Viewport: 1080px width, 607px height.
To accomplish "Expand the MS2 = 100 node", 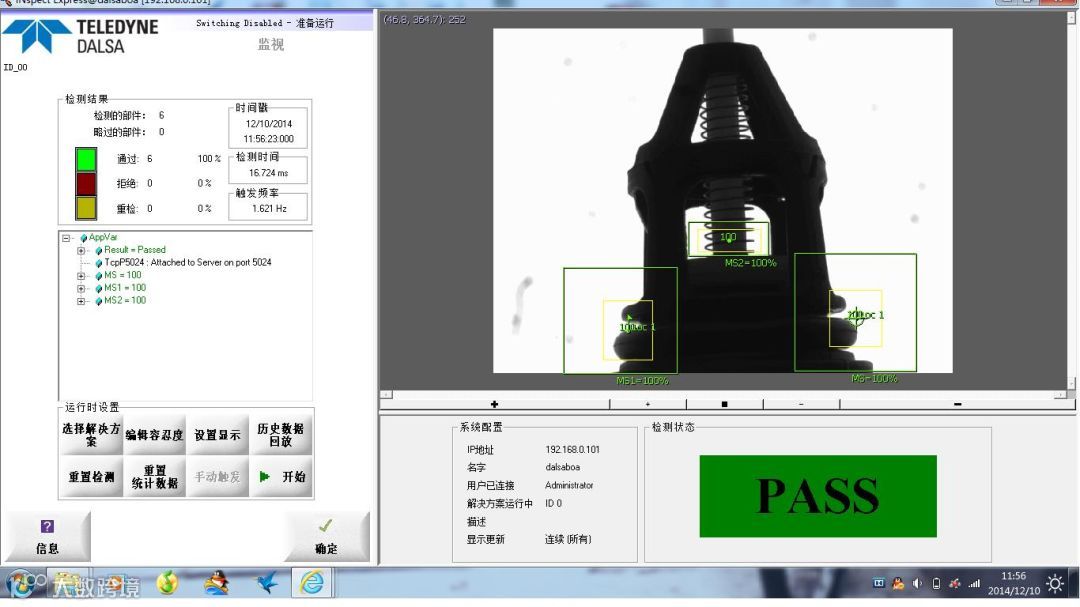I will pos(81,301).
